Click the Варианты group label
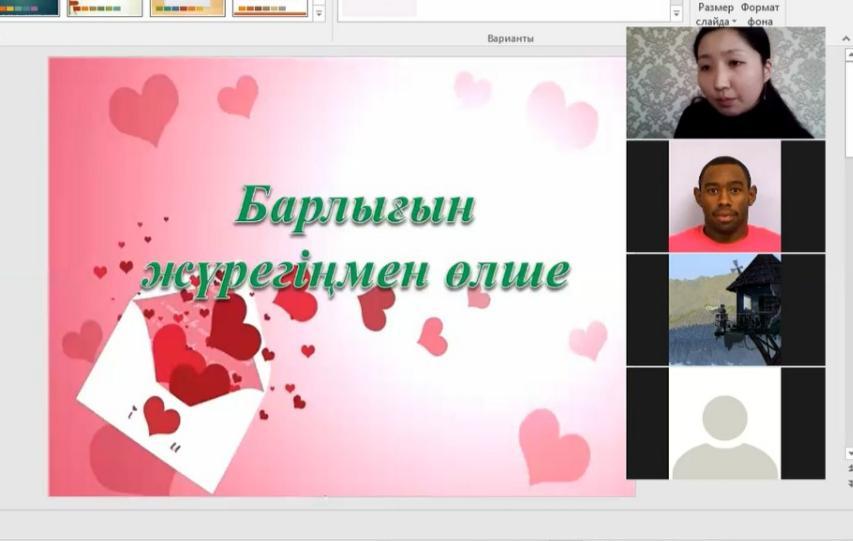 511,38
